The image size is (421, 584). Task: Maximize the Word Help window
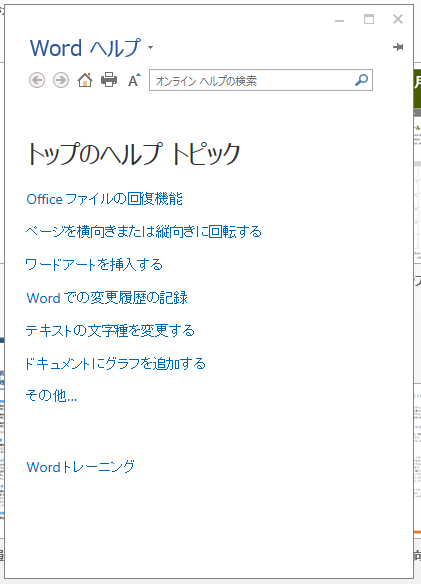369,19
